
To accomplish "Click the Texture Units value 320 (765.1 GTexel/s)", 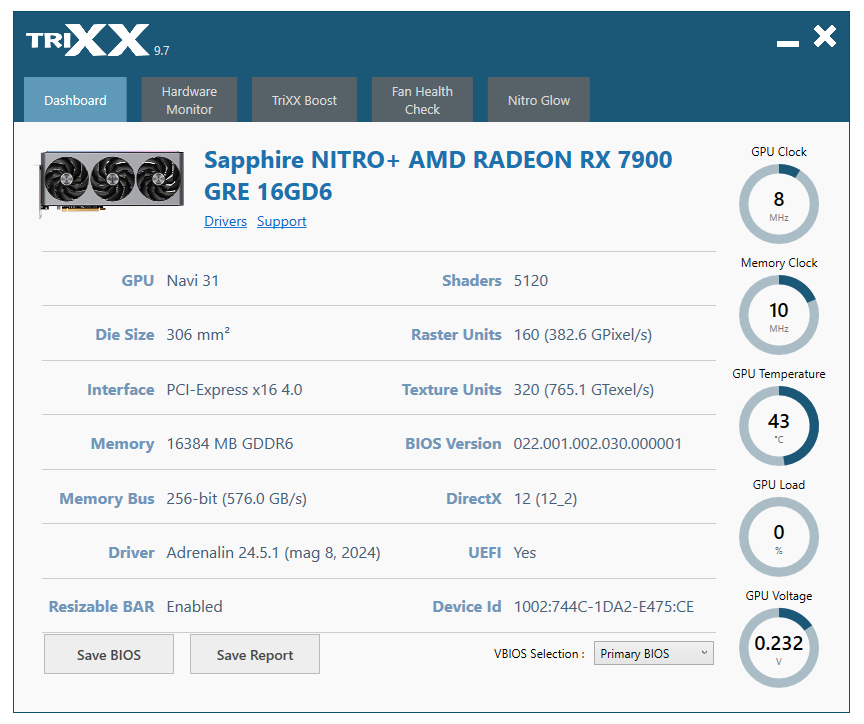I will coord(584,390).
